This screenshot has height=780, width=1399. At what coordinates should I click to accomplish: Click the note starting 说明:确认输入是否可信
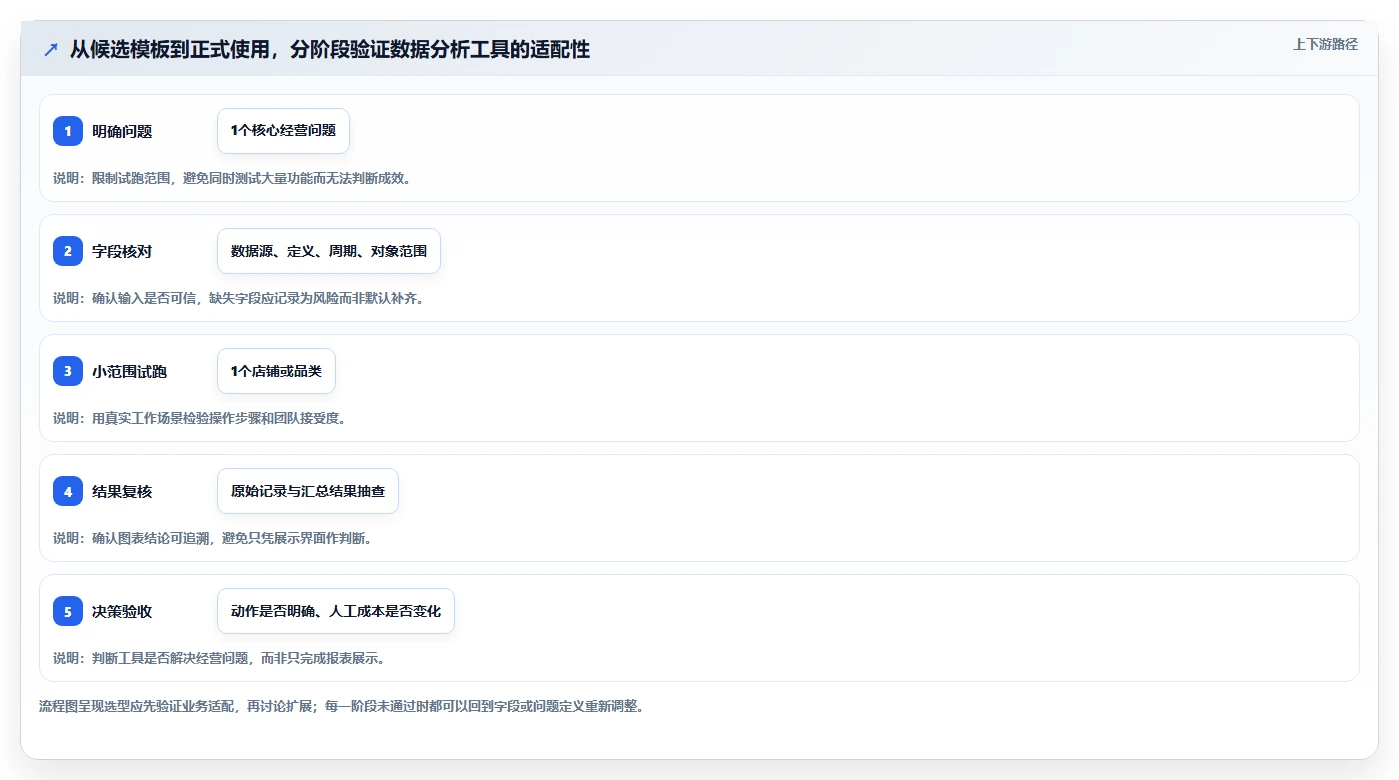(238, 298)
